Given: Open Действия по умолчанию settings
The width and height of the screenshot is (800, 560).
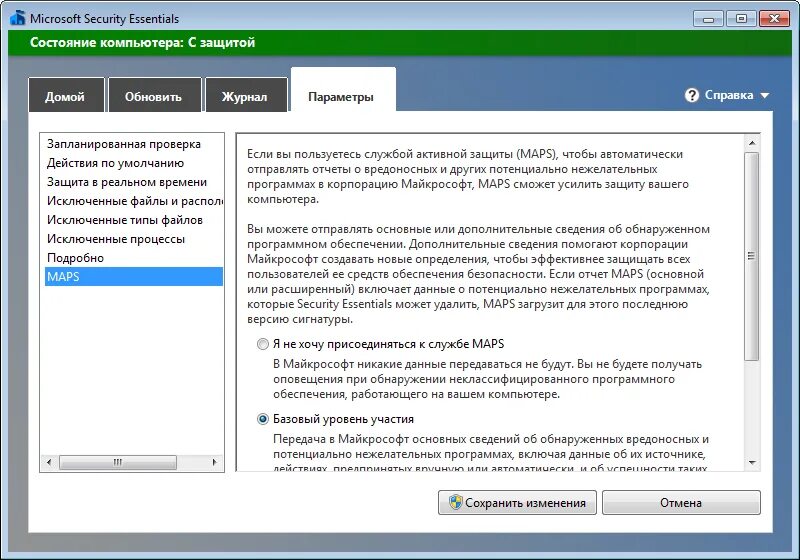Looking at the screenshot, I should click(134, 163).
